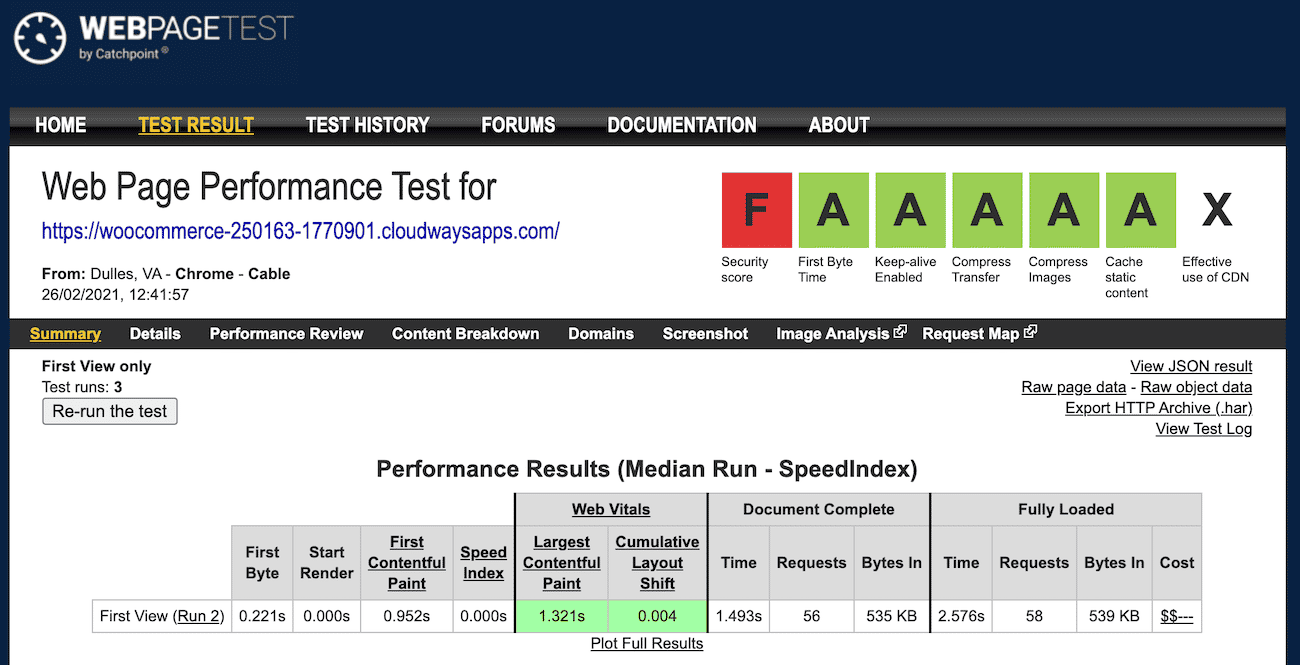Screen dimensions: 1300x665
Task: Click the red F Security score badge
Action: [x=757, y=210]
